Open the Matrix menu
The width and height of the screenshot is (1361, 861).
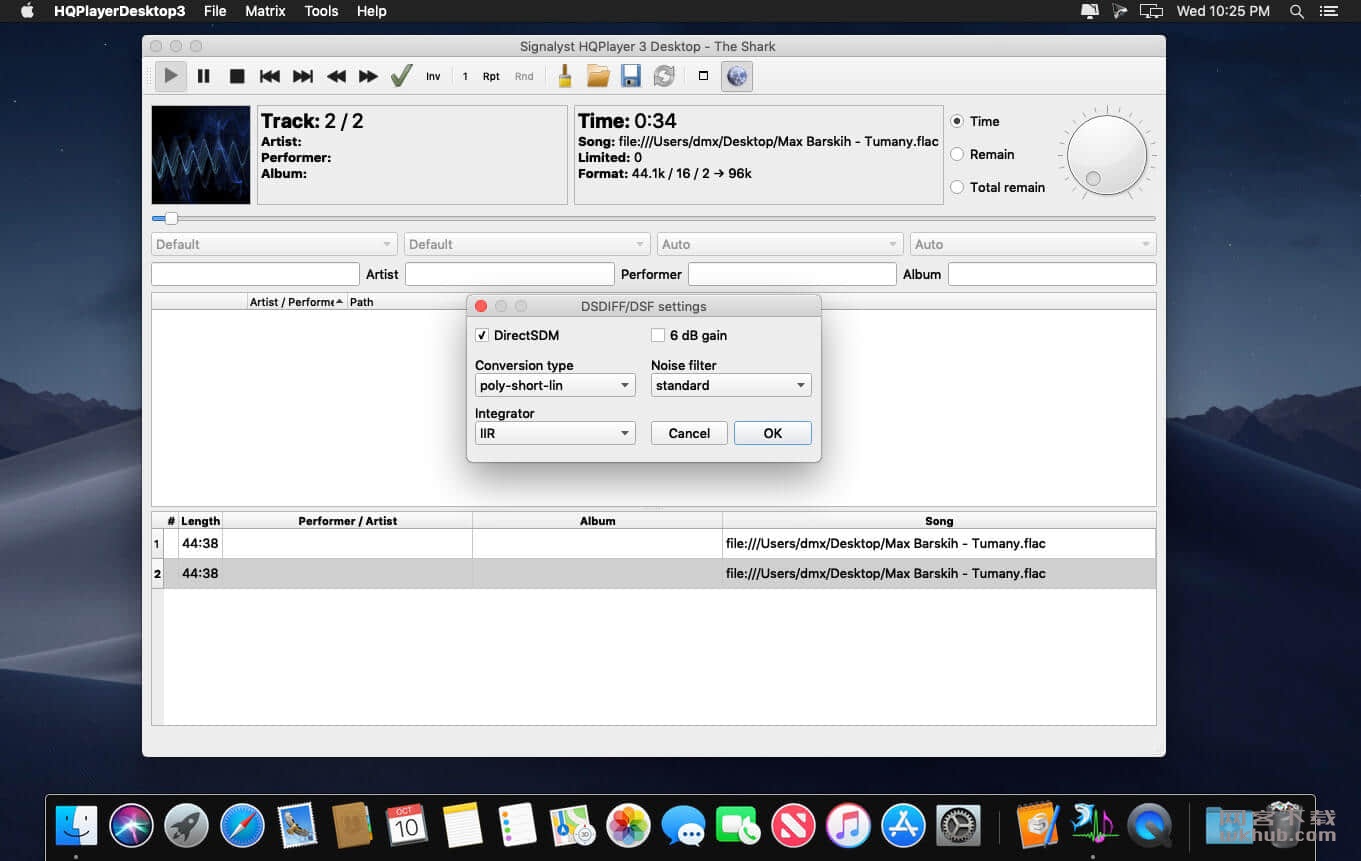[x=265, y=11]
